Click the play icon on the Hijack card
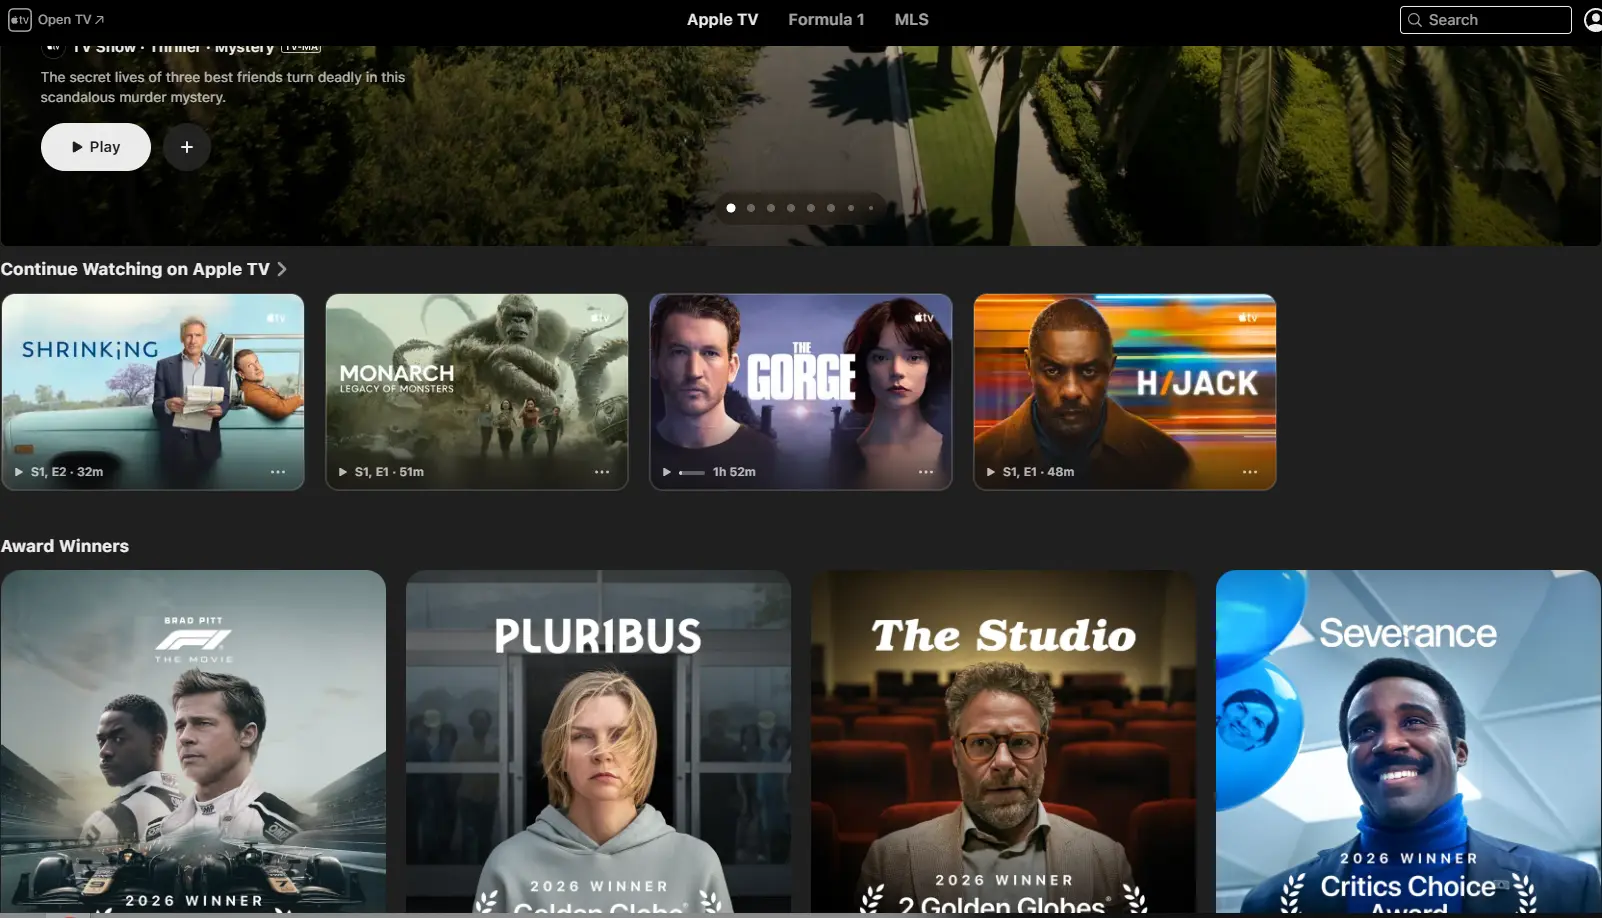 [x=991, y=472]
